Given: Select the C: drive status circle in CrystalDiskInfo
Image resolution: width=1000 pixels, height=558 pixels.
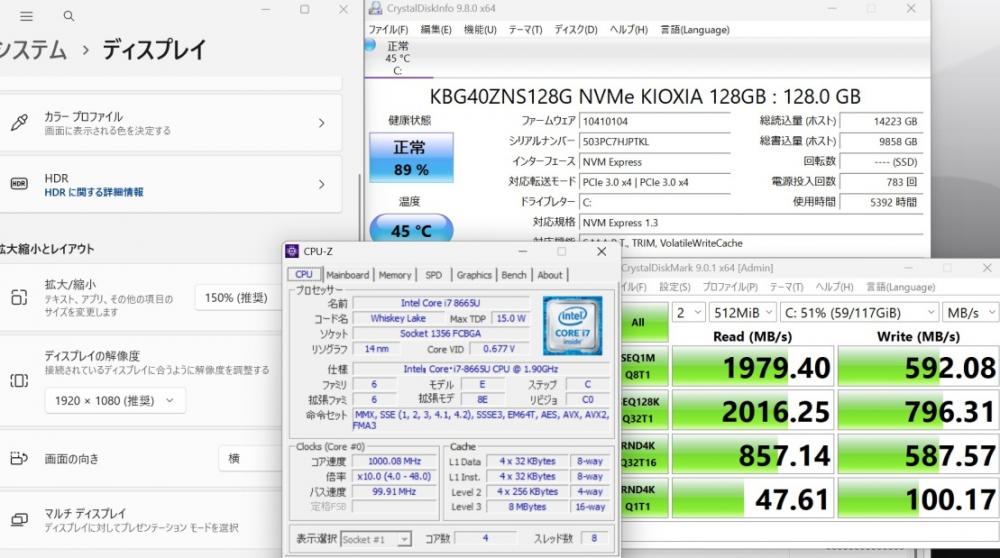Looking at the screenshot, I should pos(370,45).
